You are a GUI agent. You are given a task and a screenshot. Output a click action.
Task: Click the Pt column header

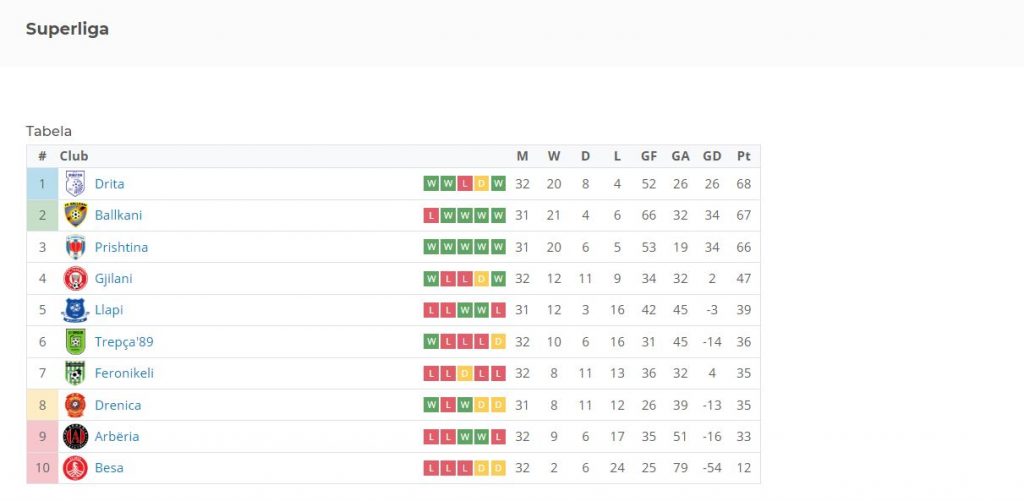(x=744, y=156)
